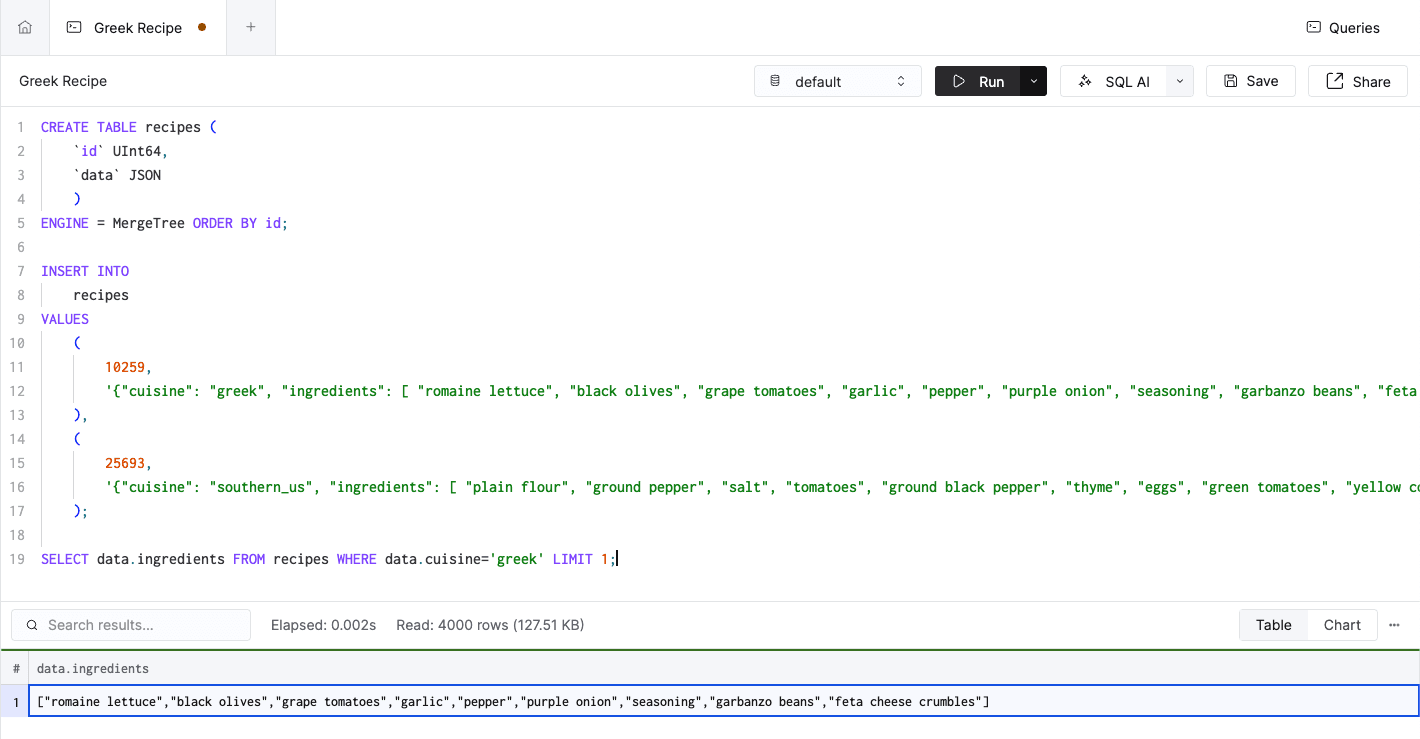Switch results view to Table

point(1273,625)
